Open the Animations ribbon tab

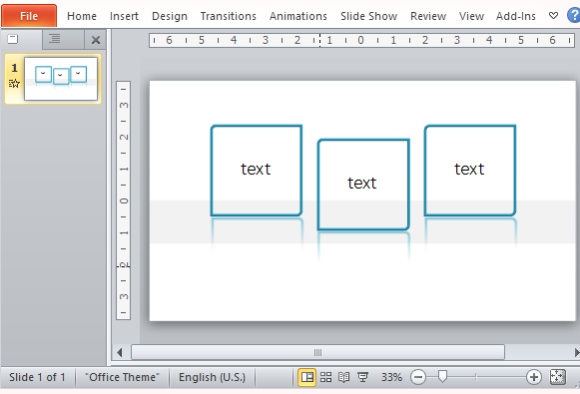[298, 16]
